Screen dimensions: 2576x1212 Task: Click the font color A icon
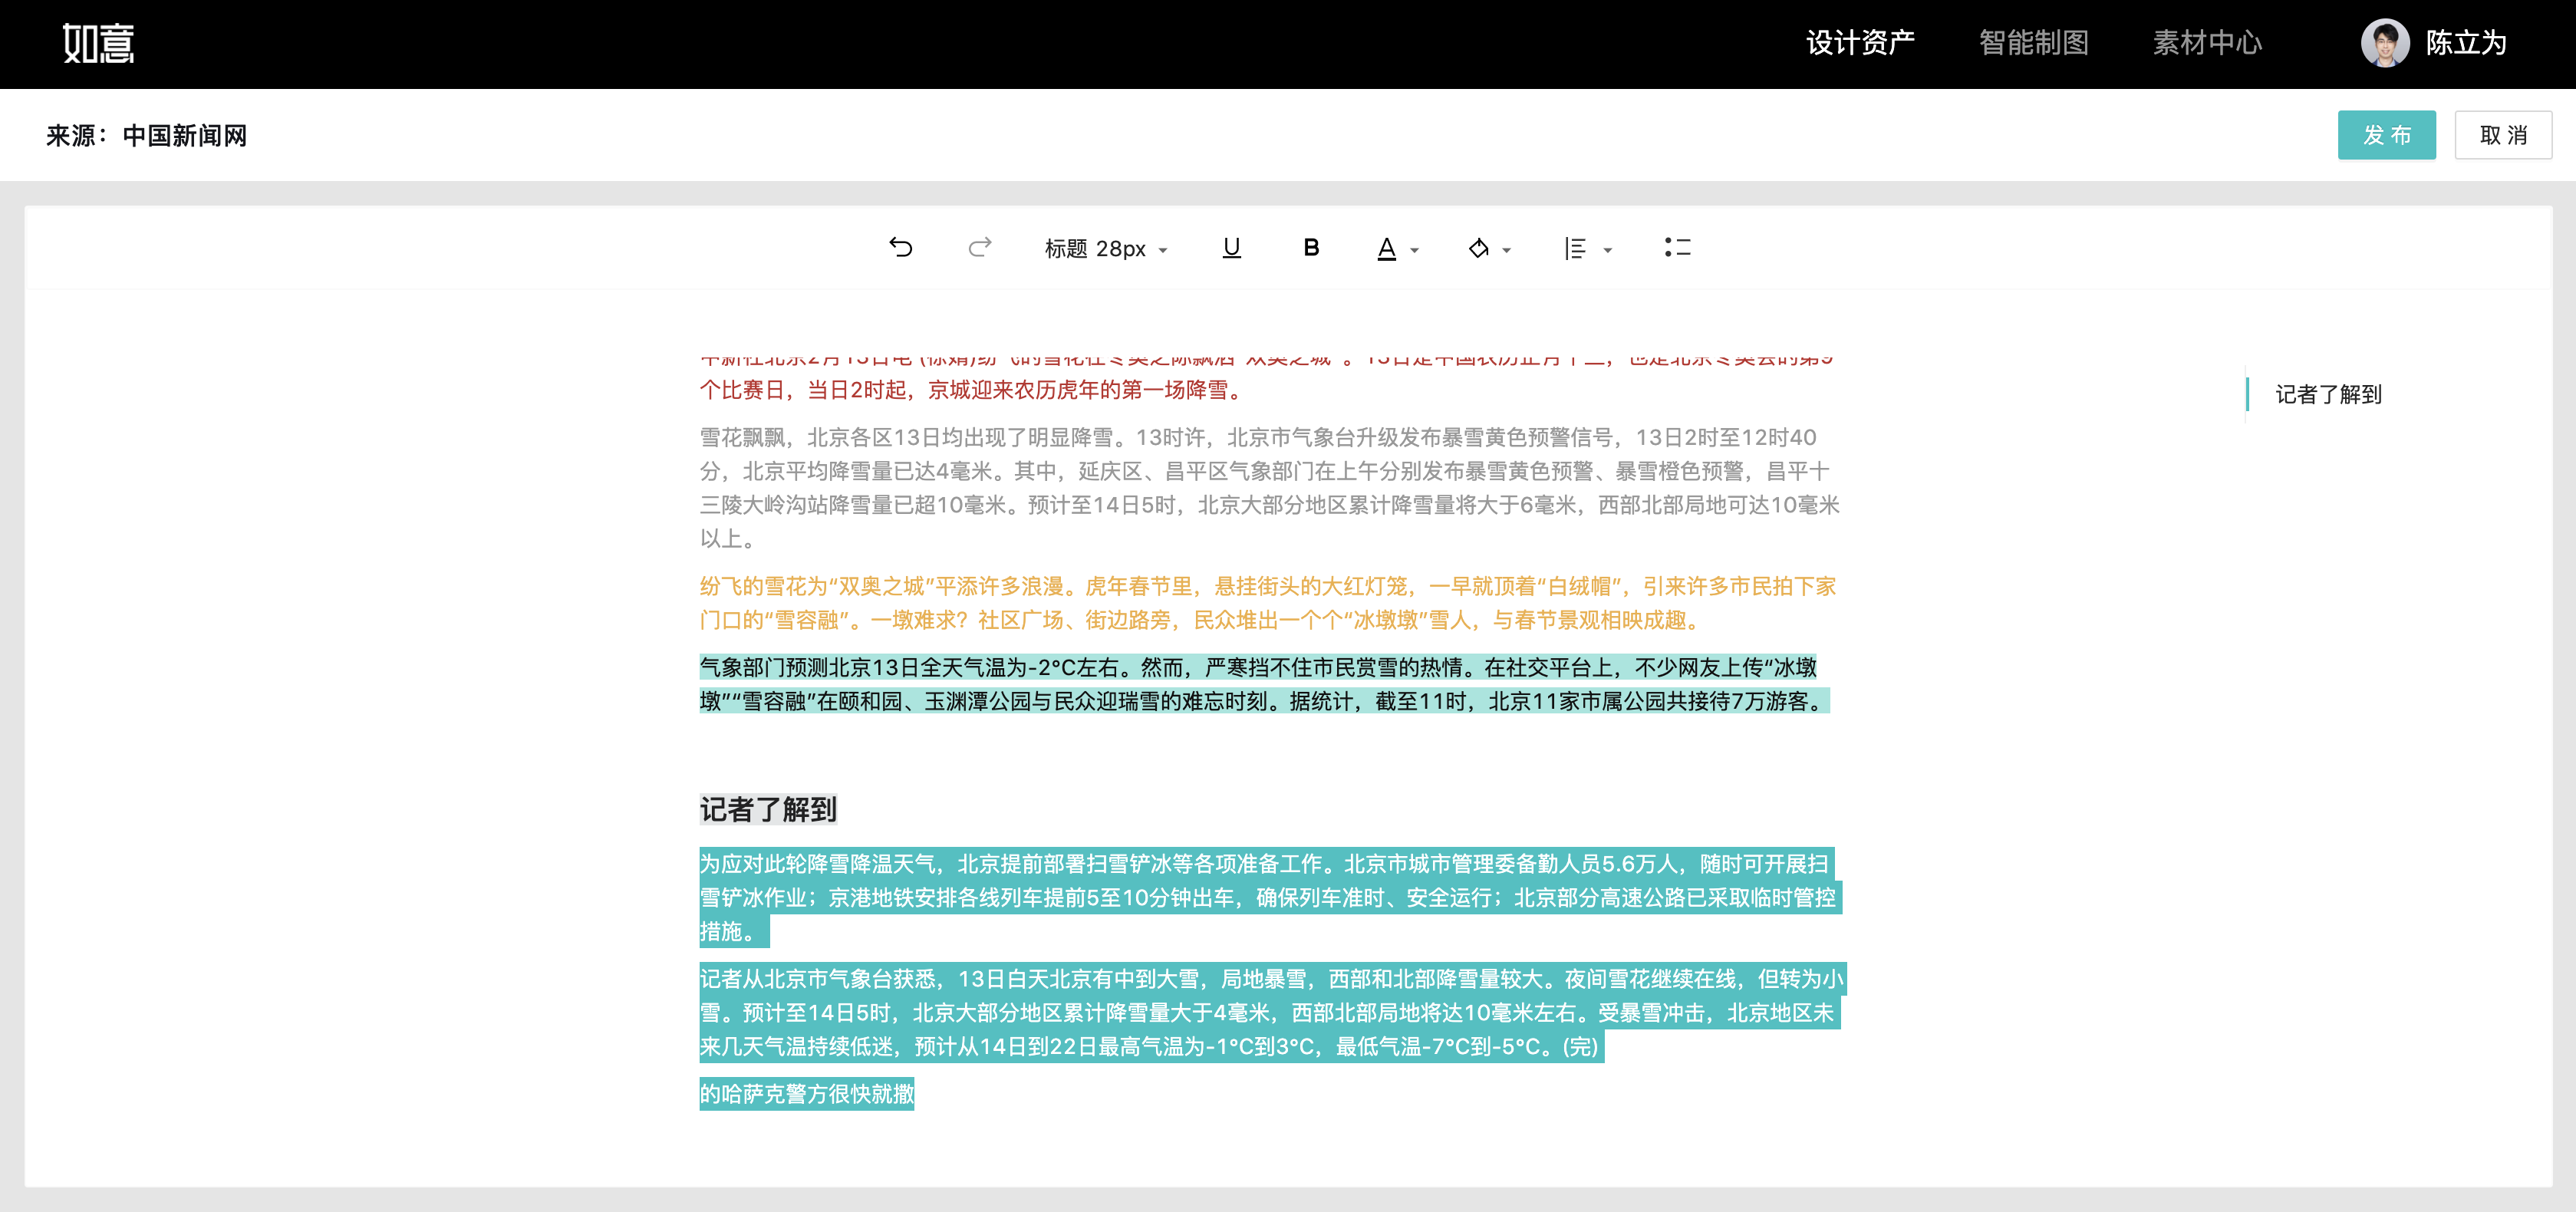pos(1386,248)
